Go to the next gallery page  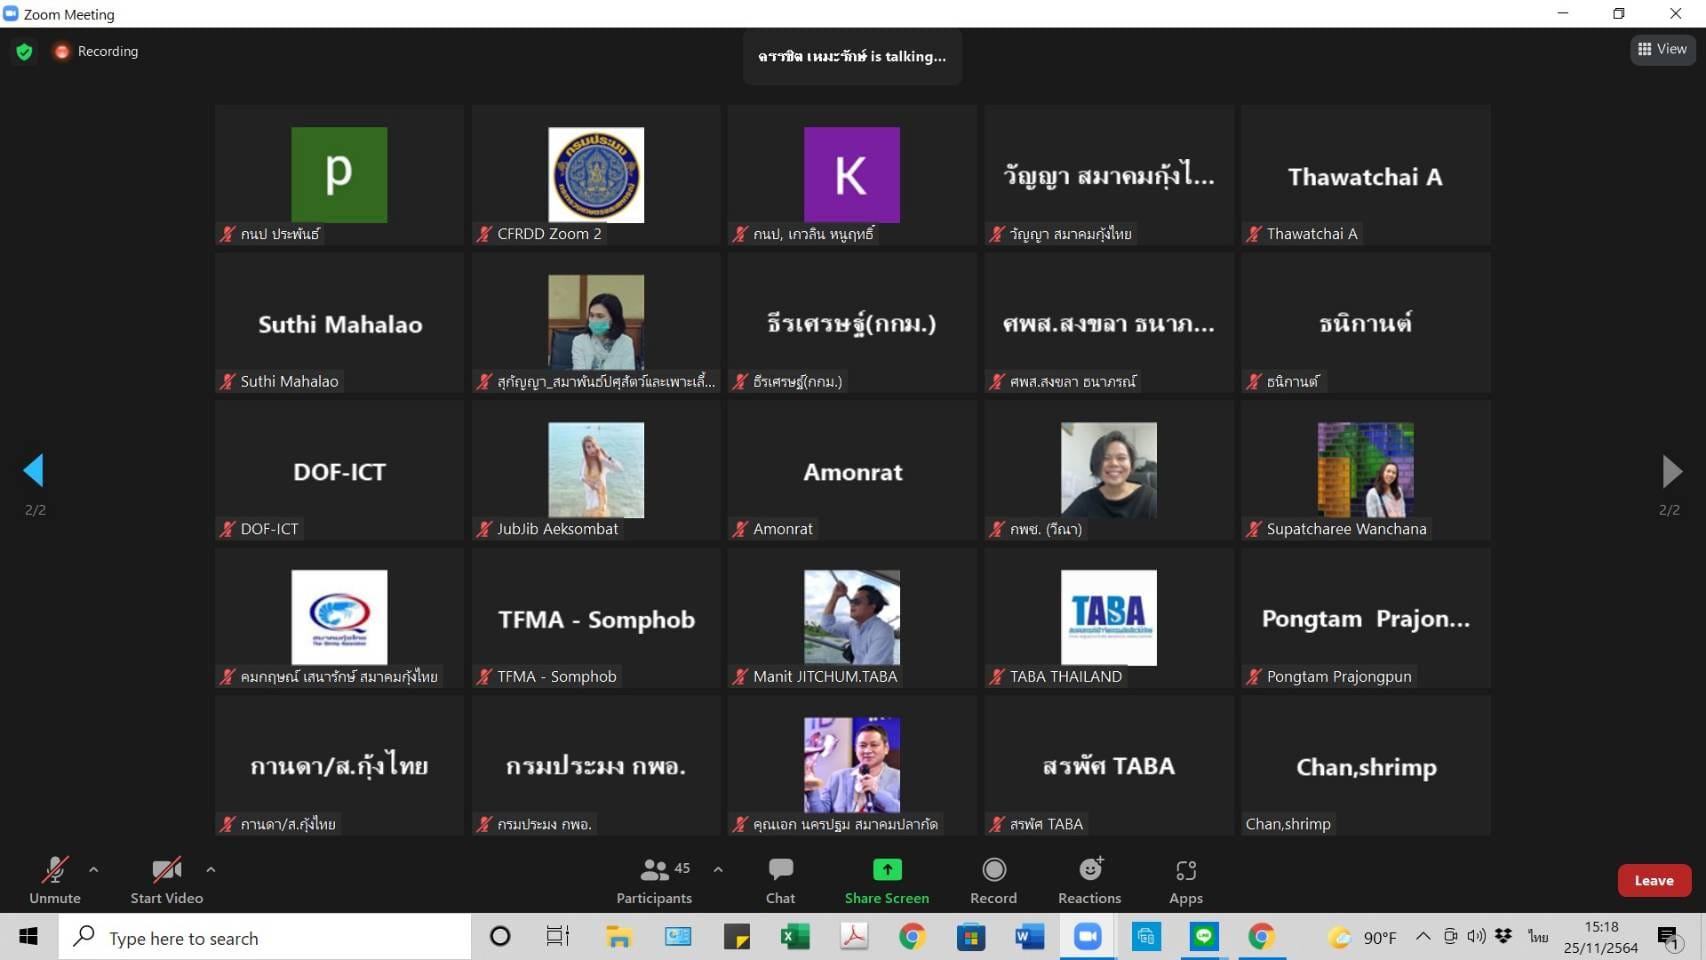[1670, 471]
